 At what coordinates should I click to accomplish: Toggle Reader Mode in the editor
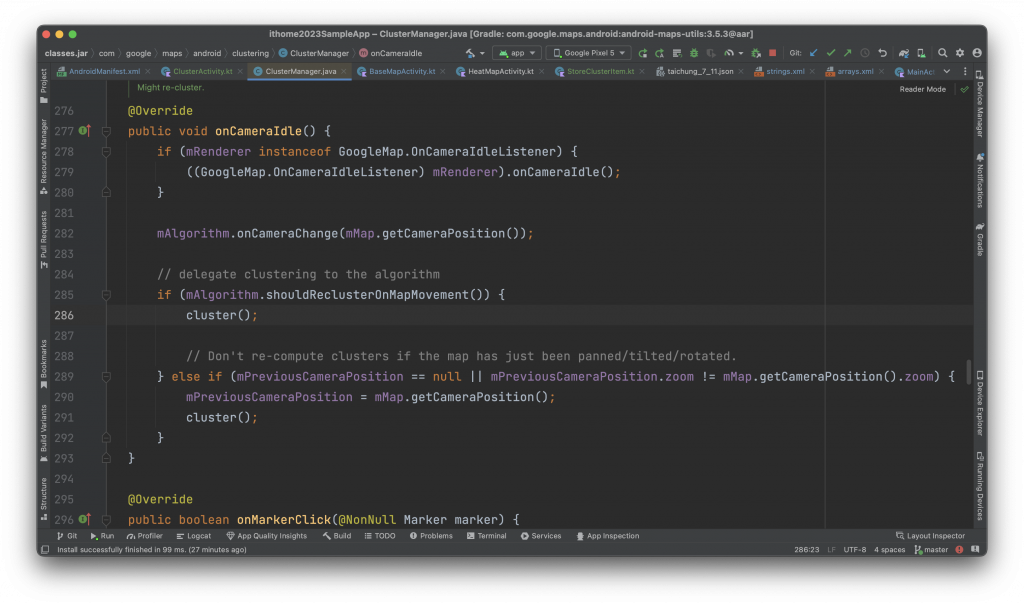click(922, 90)
